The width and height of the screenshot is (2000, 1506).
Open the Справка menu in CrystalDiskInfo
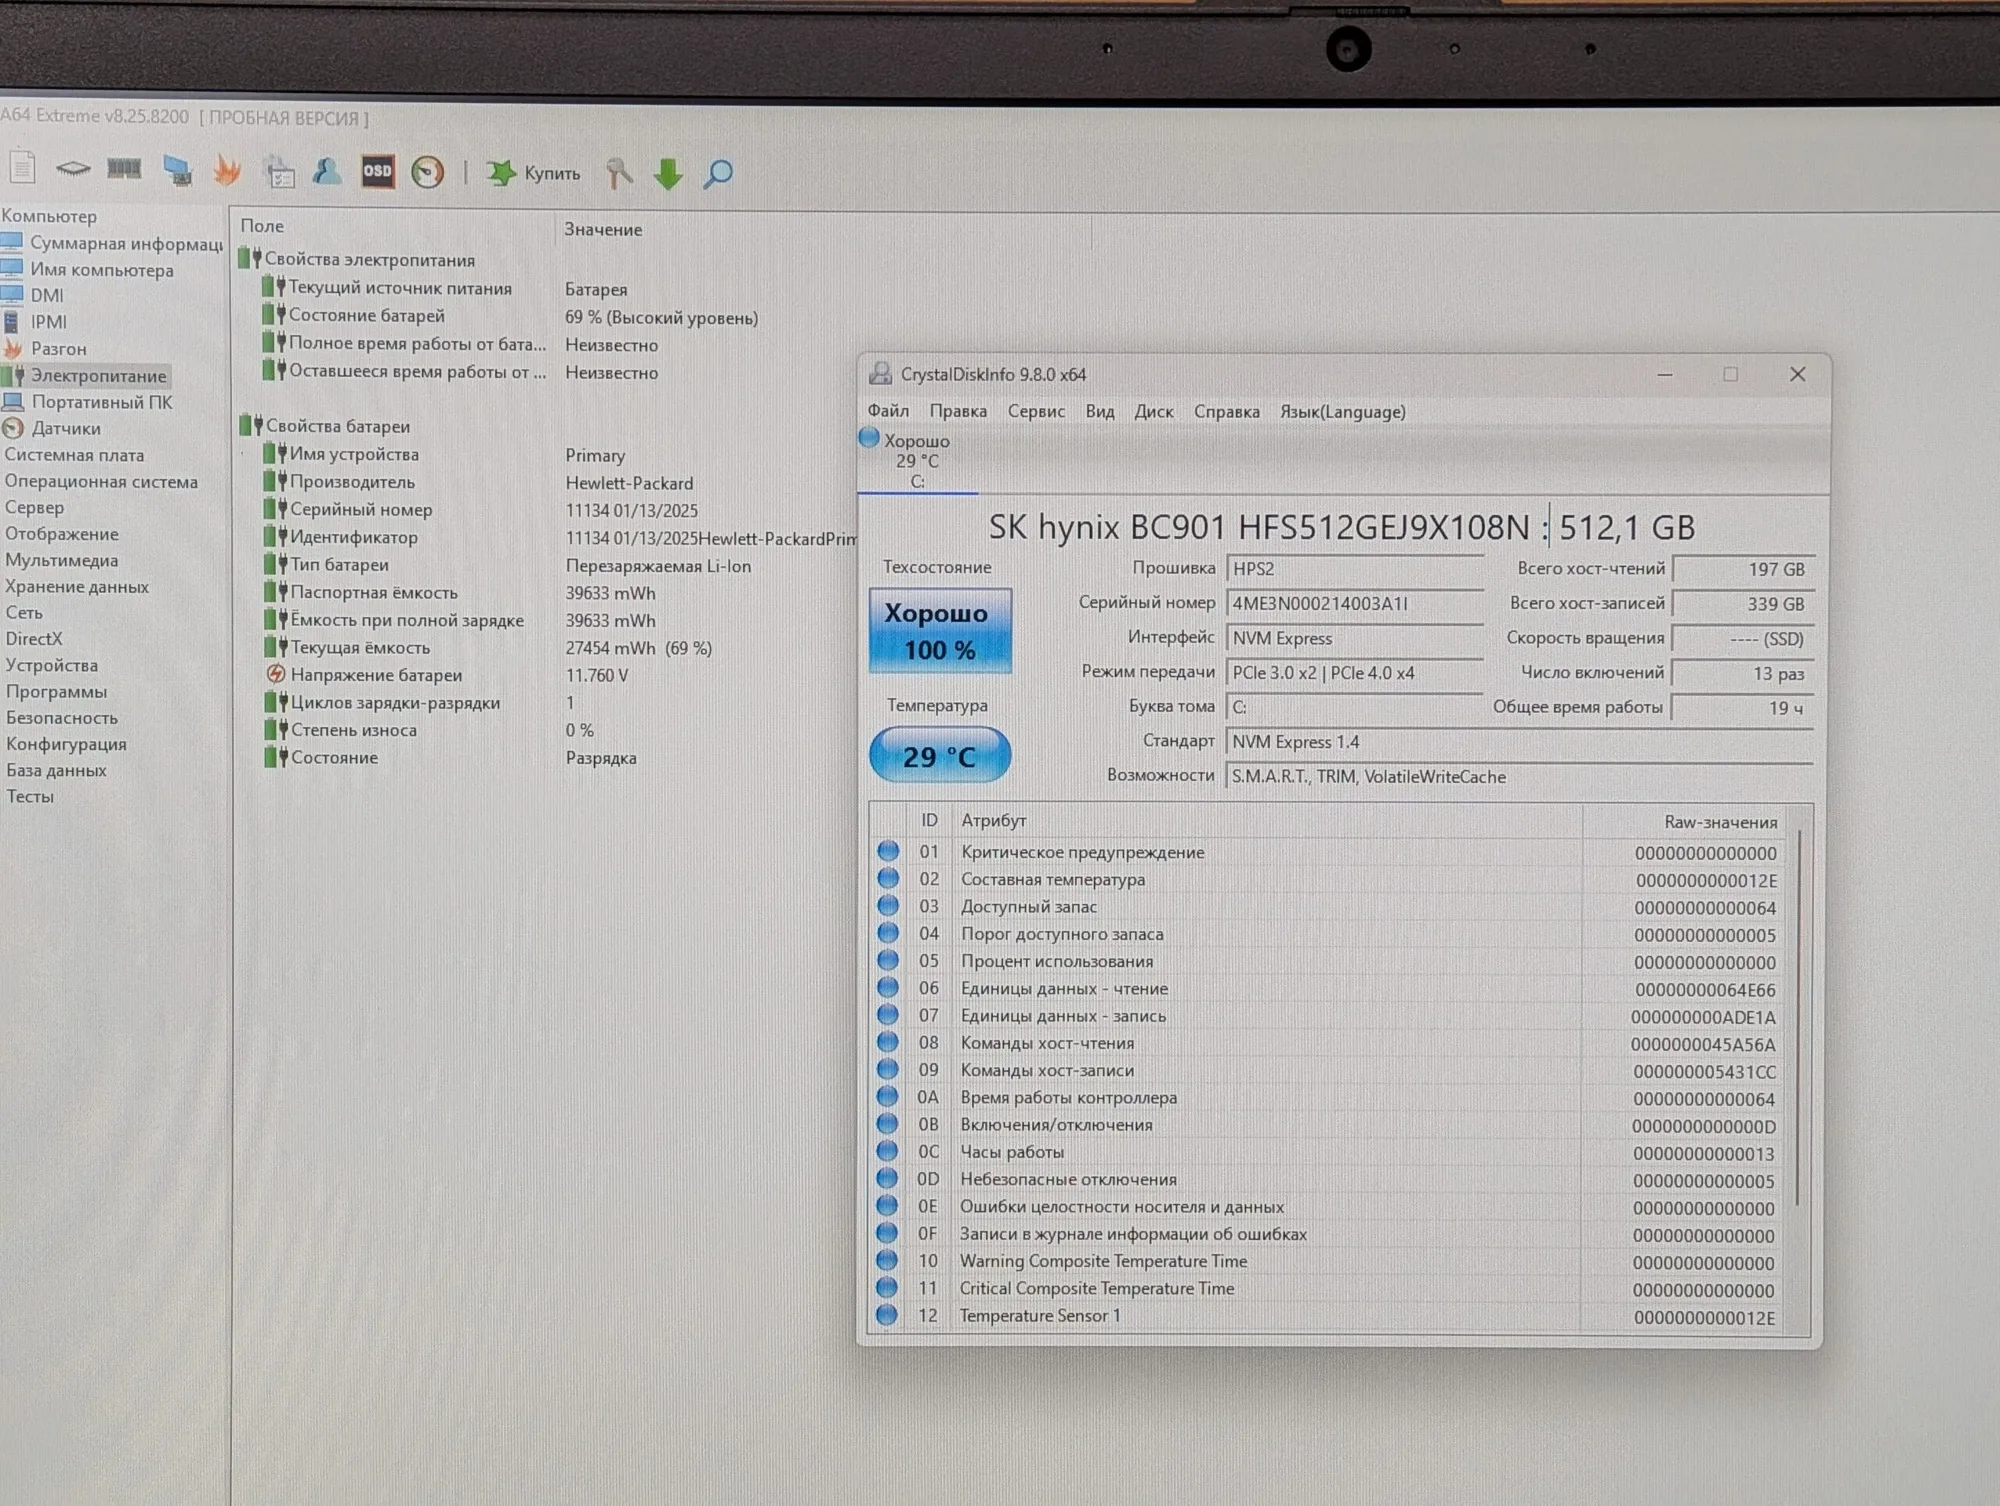coord(1226,411)
